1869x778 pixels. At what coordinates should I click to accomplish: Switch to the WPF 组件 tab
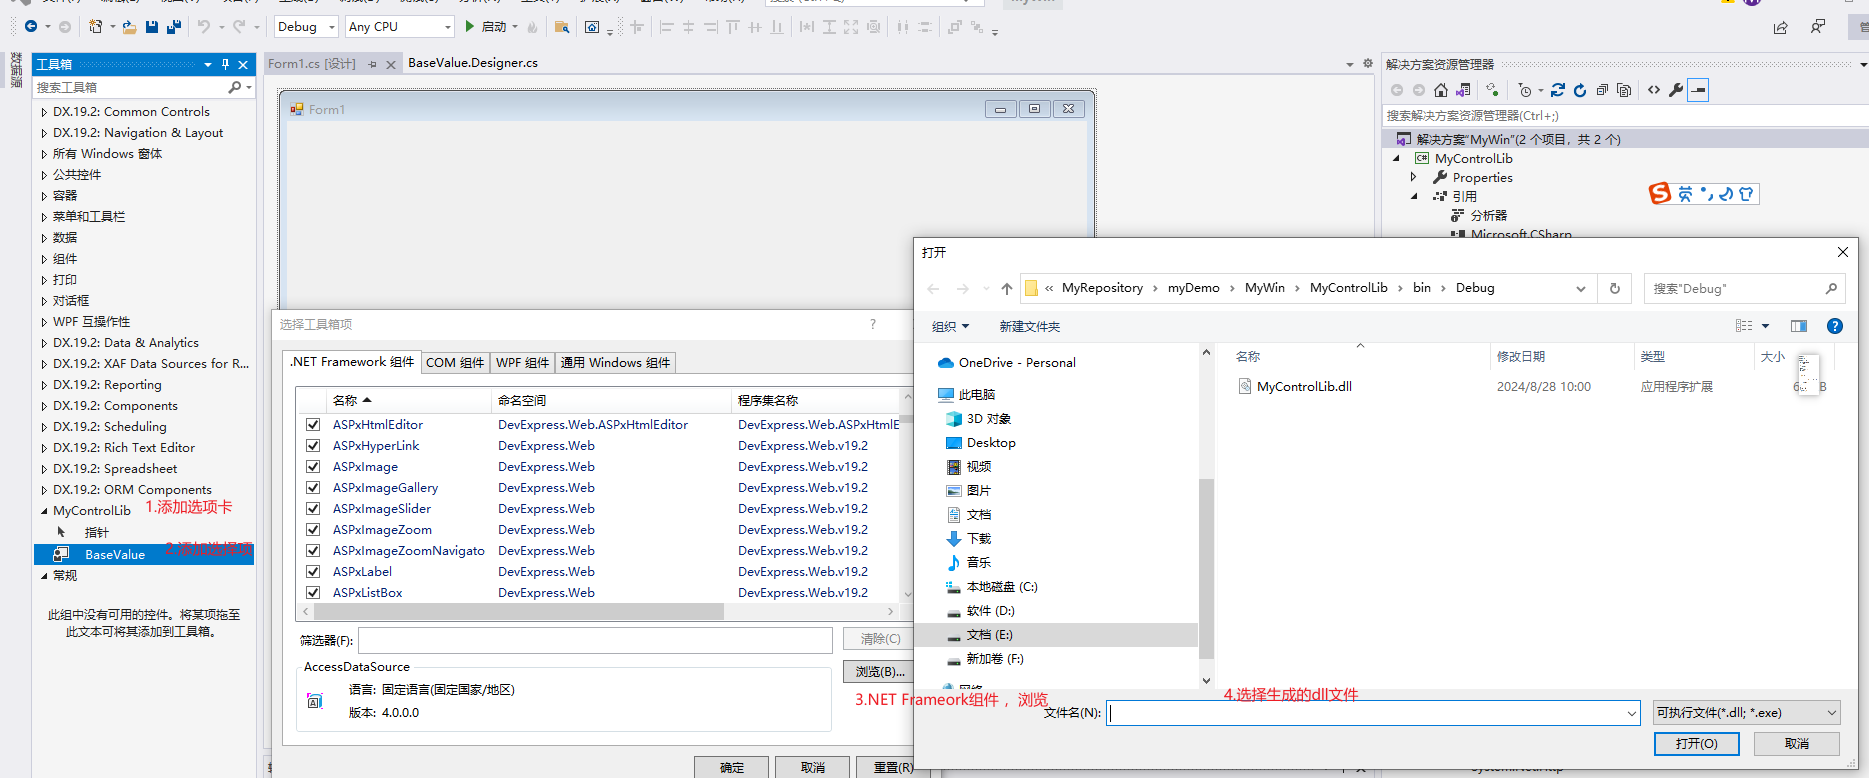pos(523,362)
